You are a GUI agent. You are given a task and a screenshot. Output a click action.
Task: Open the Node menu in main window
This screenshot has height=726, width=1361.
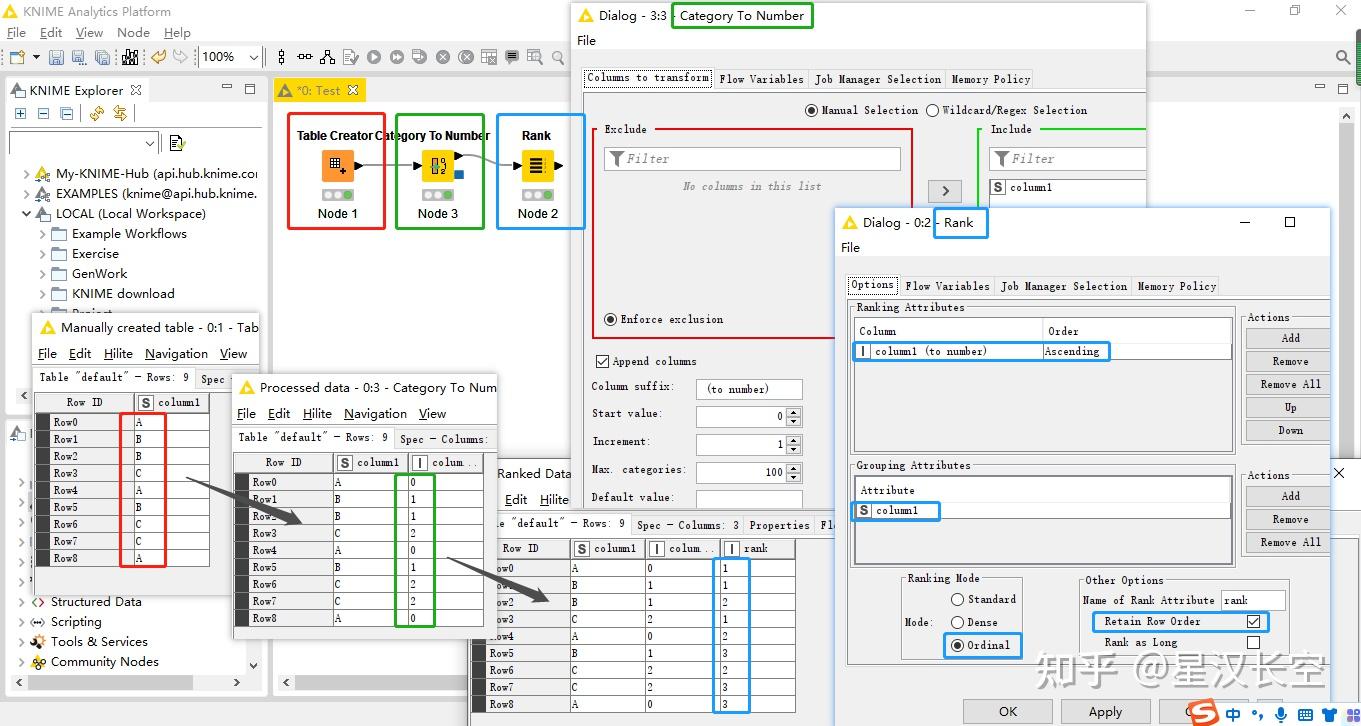pos(133,33)
